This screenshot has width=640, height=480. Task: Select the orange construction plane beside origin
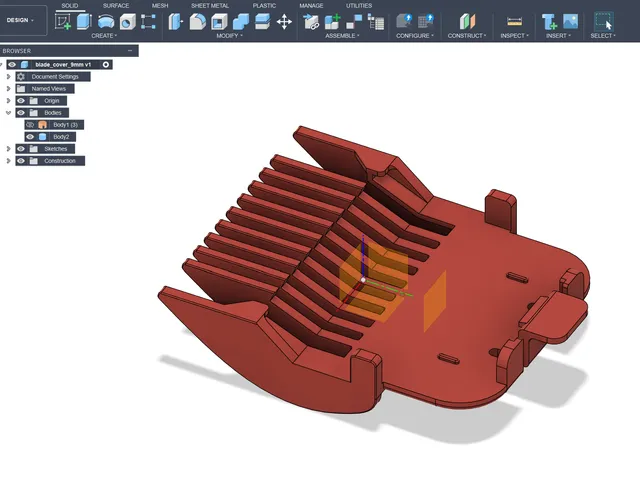click(x=435, y=301)
